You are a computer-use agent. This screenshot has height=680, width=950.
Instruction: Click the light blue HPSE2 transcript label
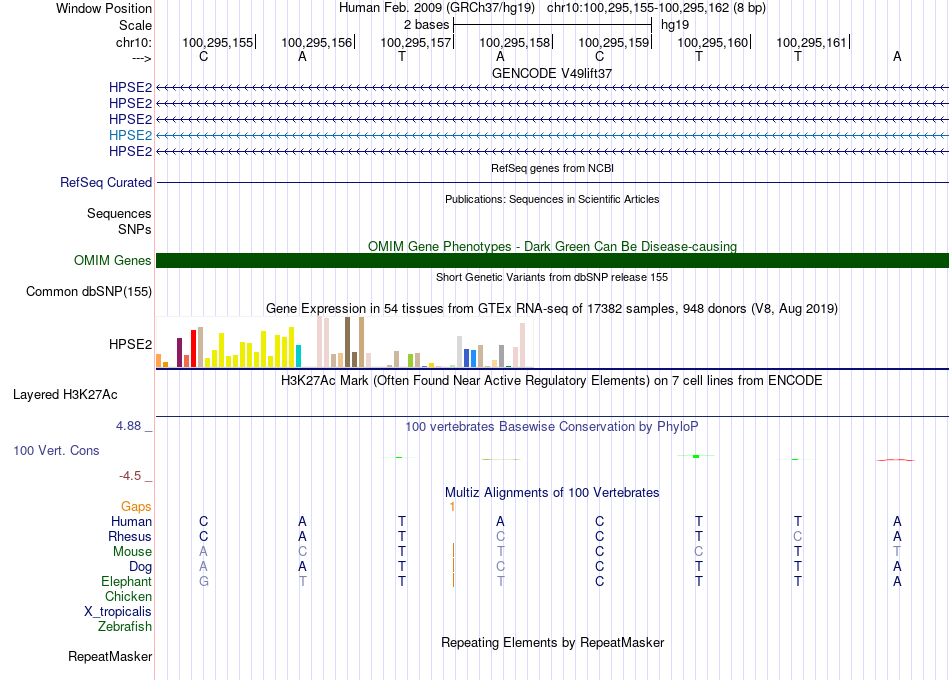pos(130,135)
